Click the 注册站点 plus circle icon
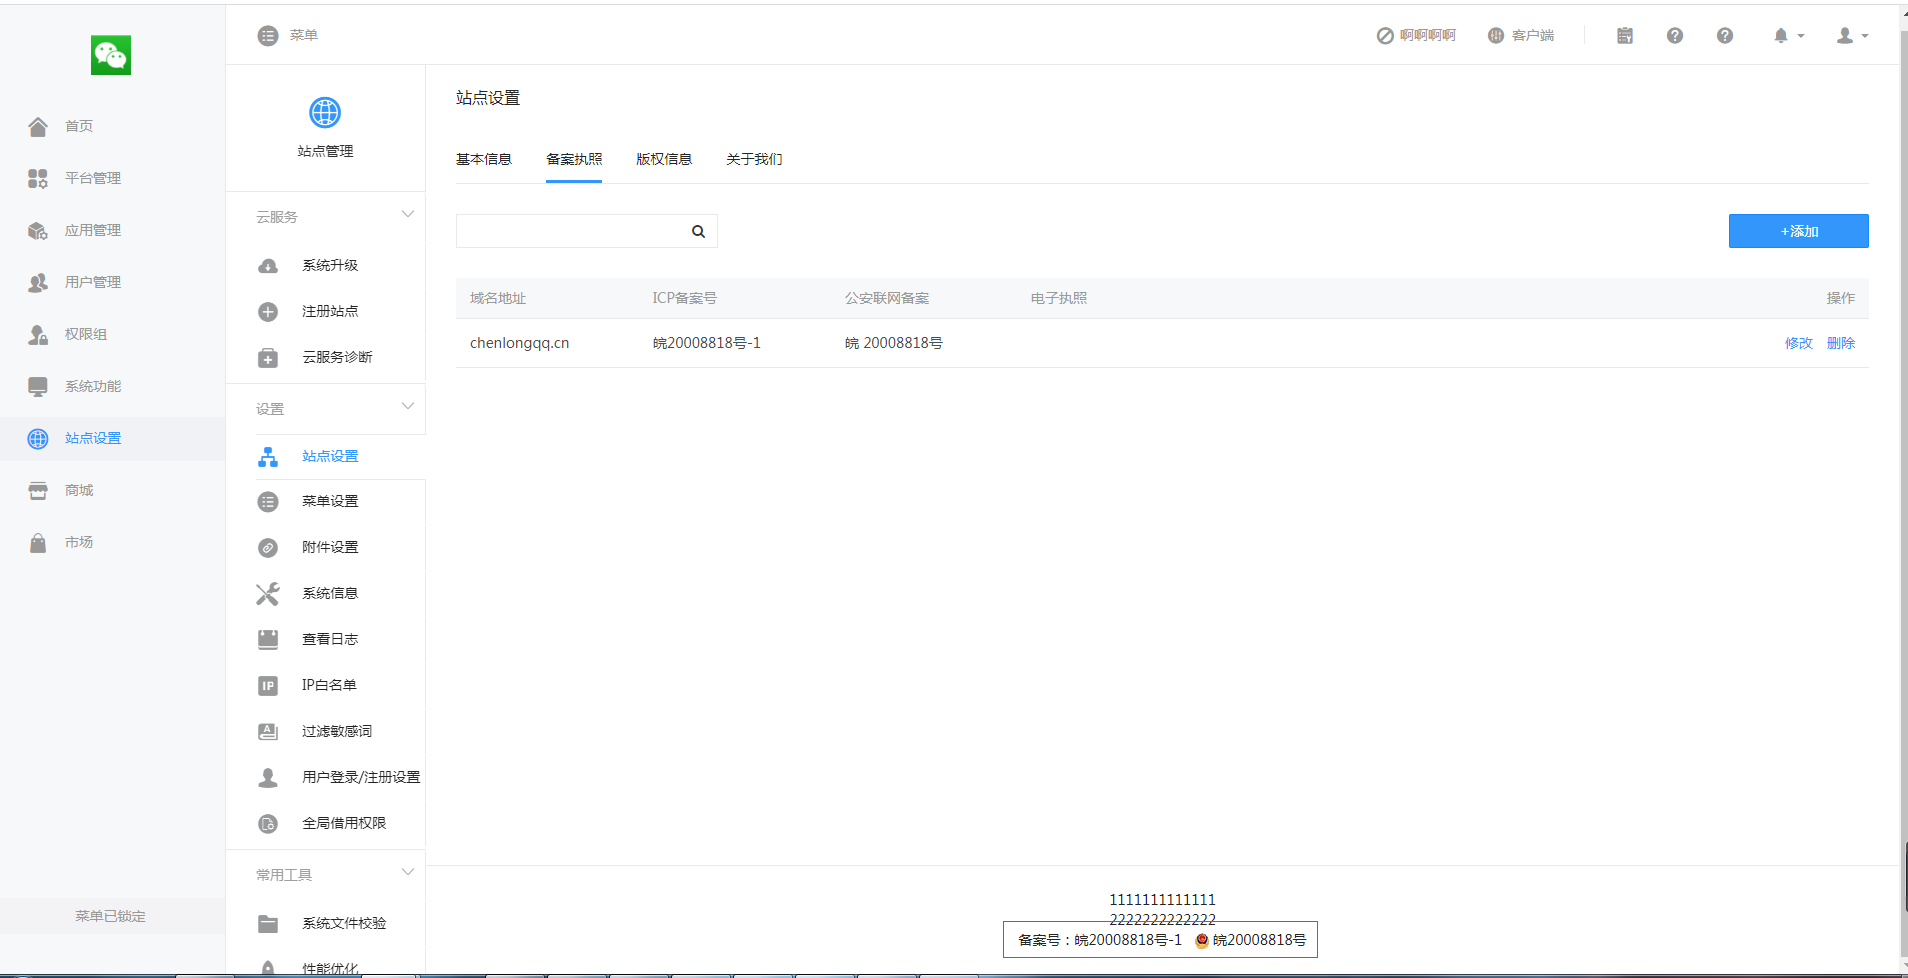The width and height of the screenshot is (1908, 978). (x=268, y=312)
